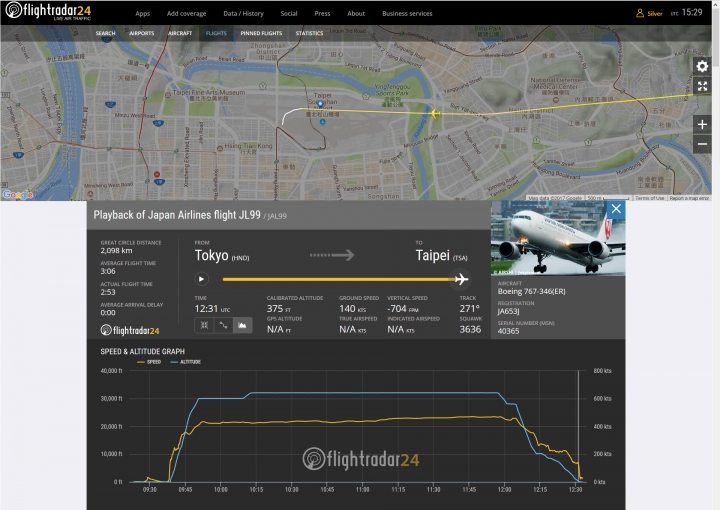
Task: Click Report a map error link
Action: [x=689, y=198]
